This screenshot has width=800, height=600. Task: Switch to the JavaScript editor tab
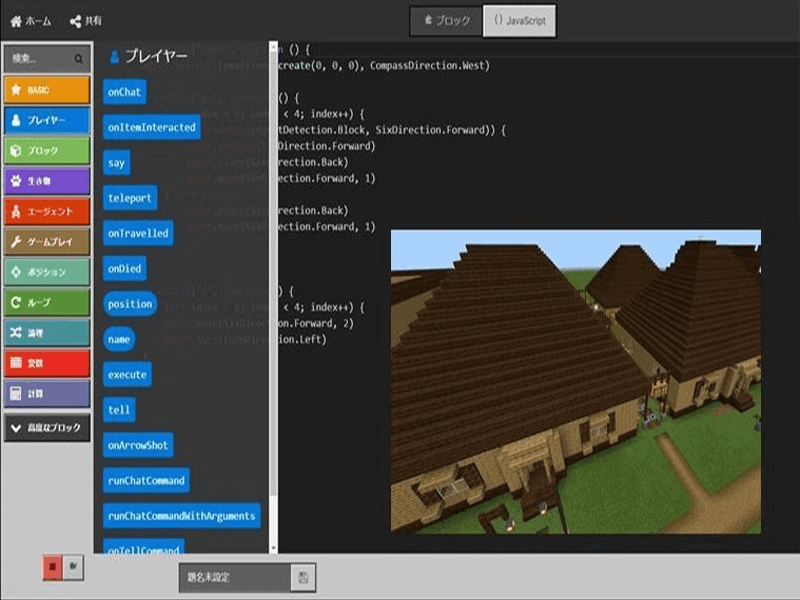(x=520, y=21)
